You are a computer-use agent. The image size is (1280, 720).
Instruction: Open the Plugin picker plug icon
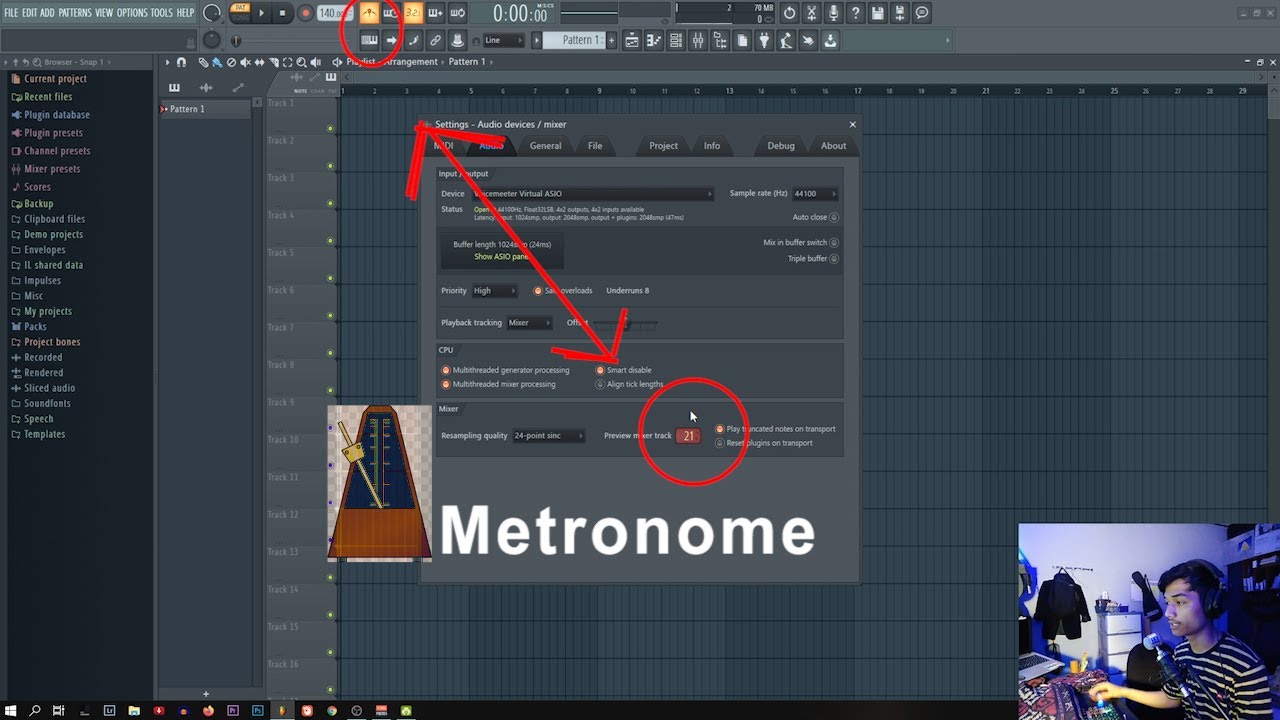tap(764, 40)
